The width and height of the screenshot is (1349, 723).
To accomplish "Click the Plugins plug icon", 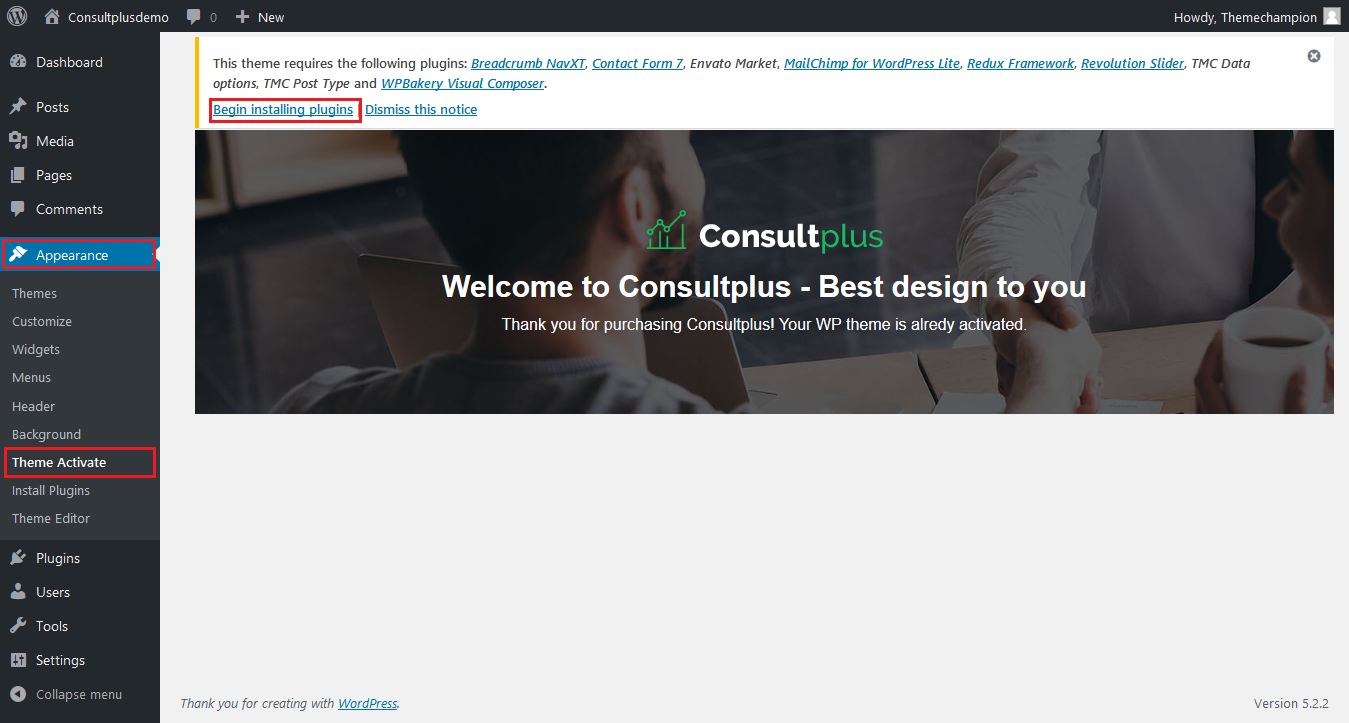I will tap(18, 558).
